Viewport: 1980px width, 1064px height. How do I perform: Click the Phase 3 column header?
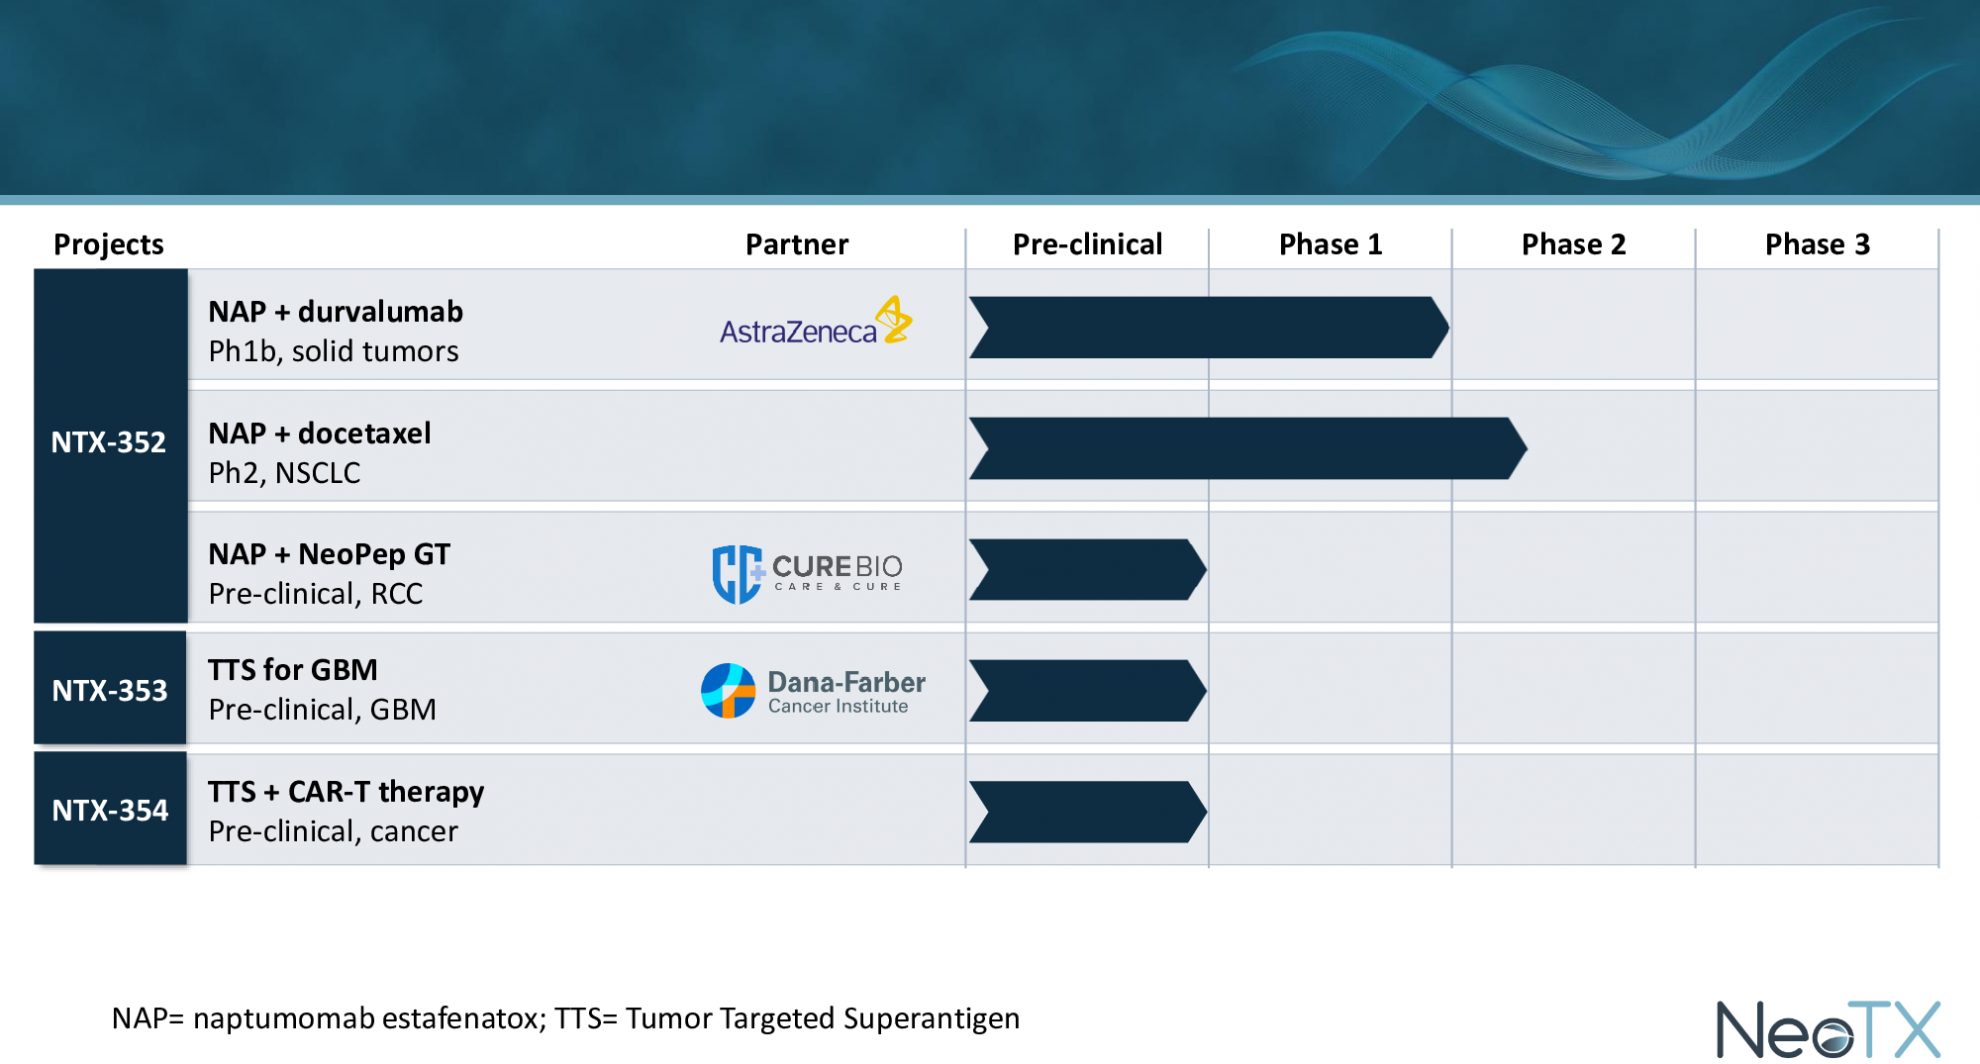click(1817, 245)
